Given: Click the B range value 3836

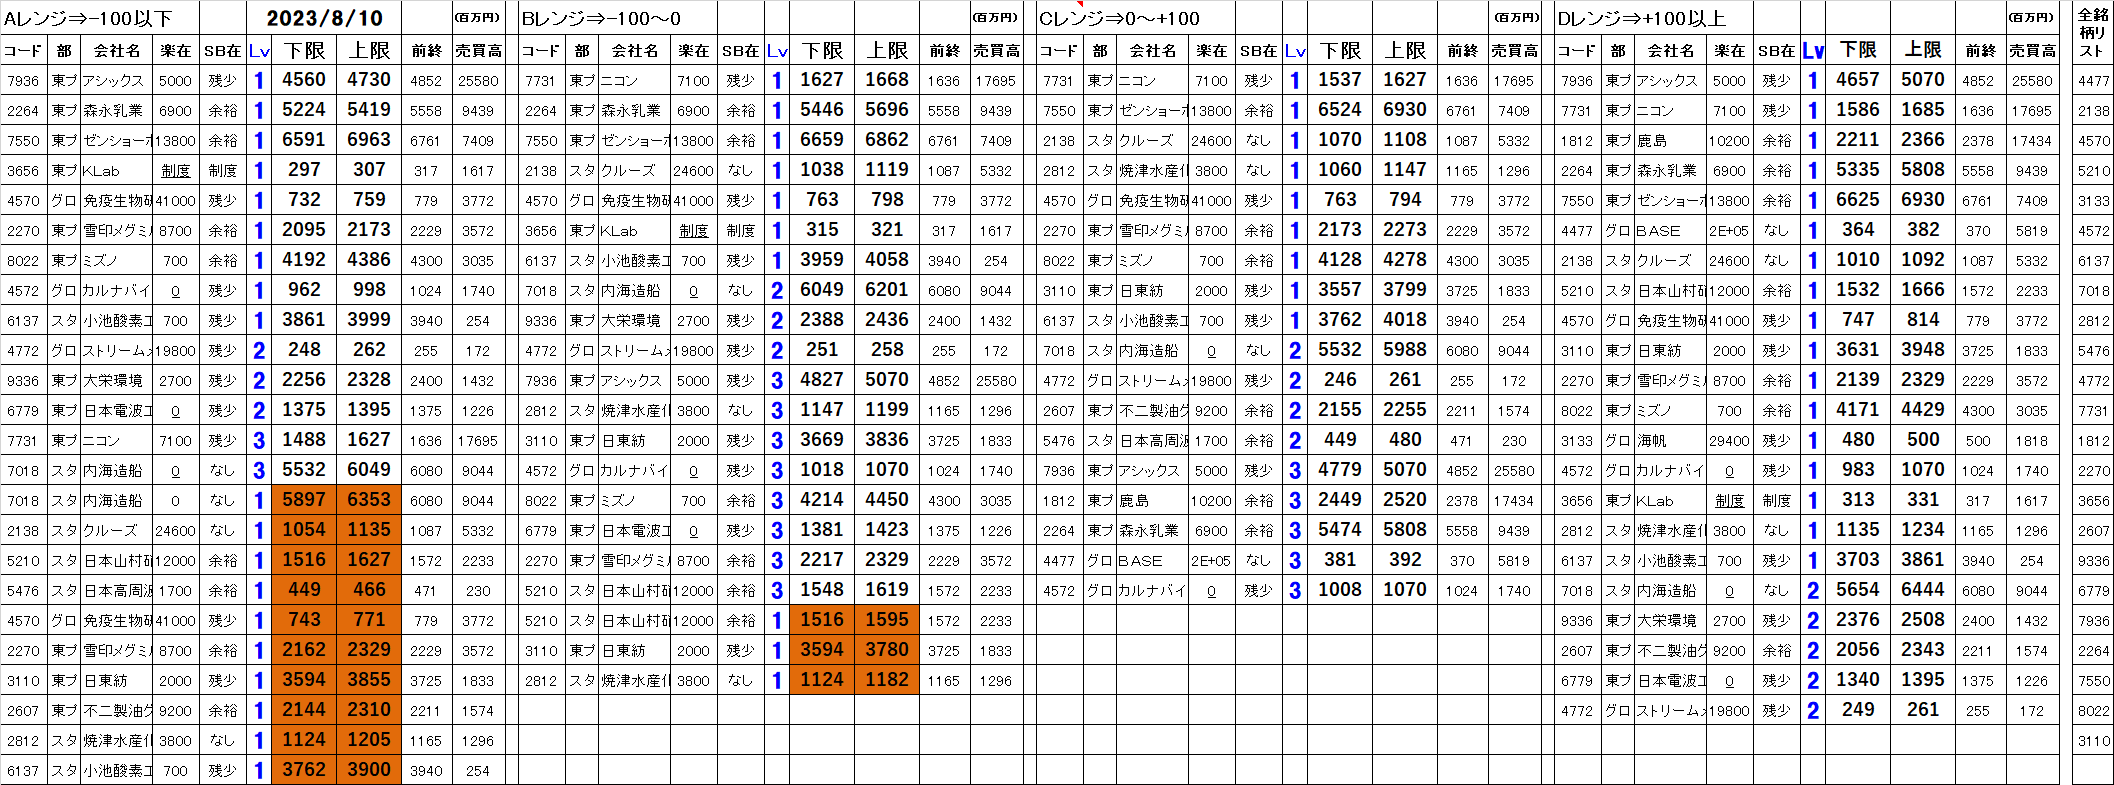Looking at the screenshot, I should click(887, 440).
